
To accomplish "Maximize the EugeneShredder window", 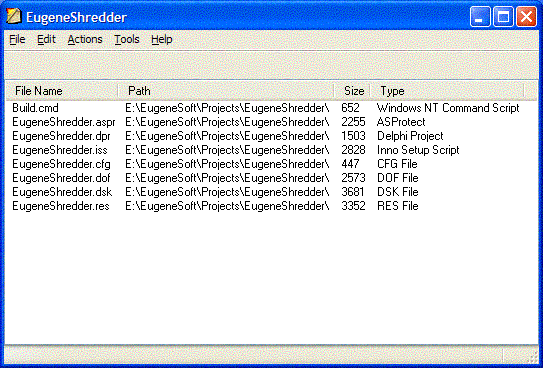I will [503, 16].
